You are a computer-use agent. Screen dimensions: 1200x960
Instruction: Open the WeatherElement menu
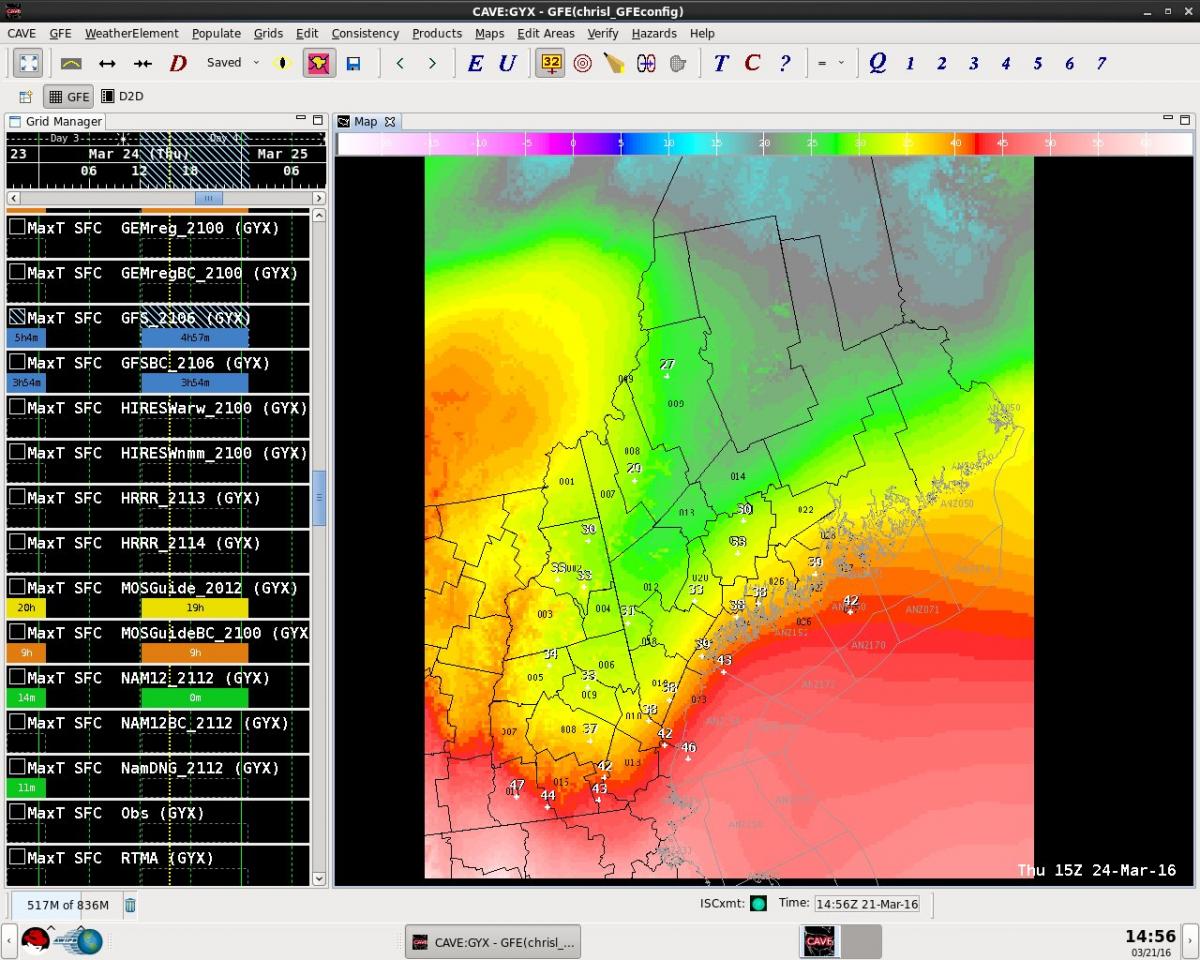[131, 33]
